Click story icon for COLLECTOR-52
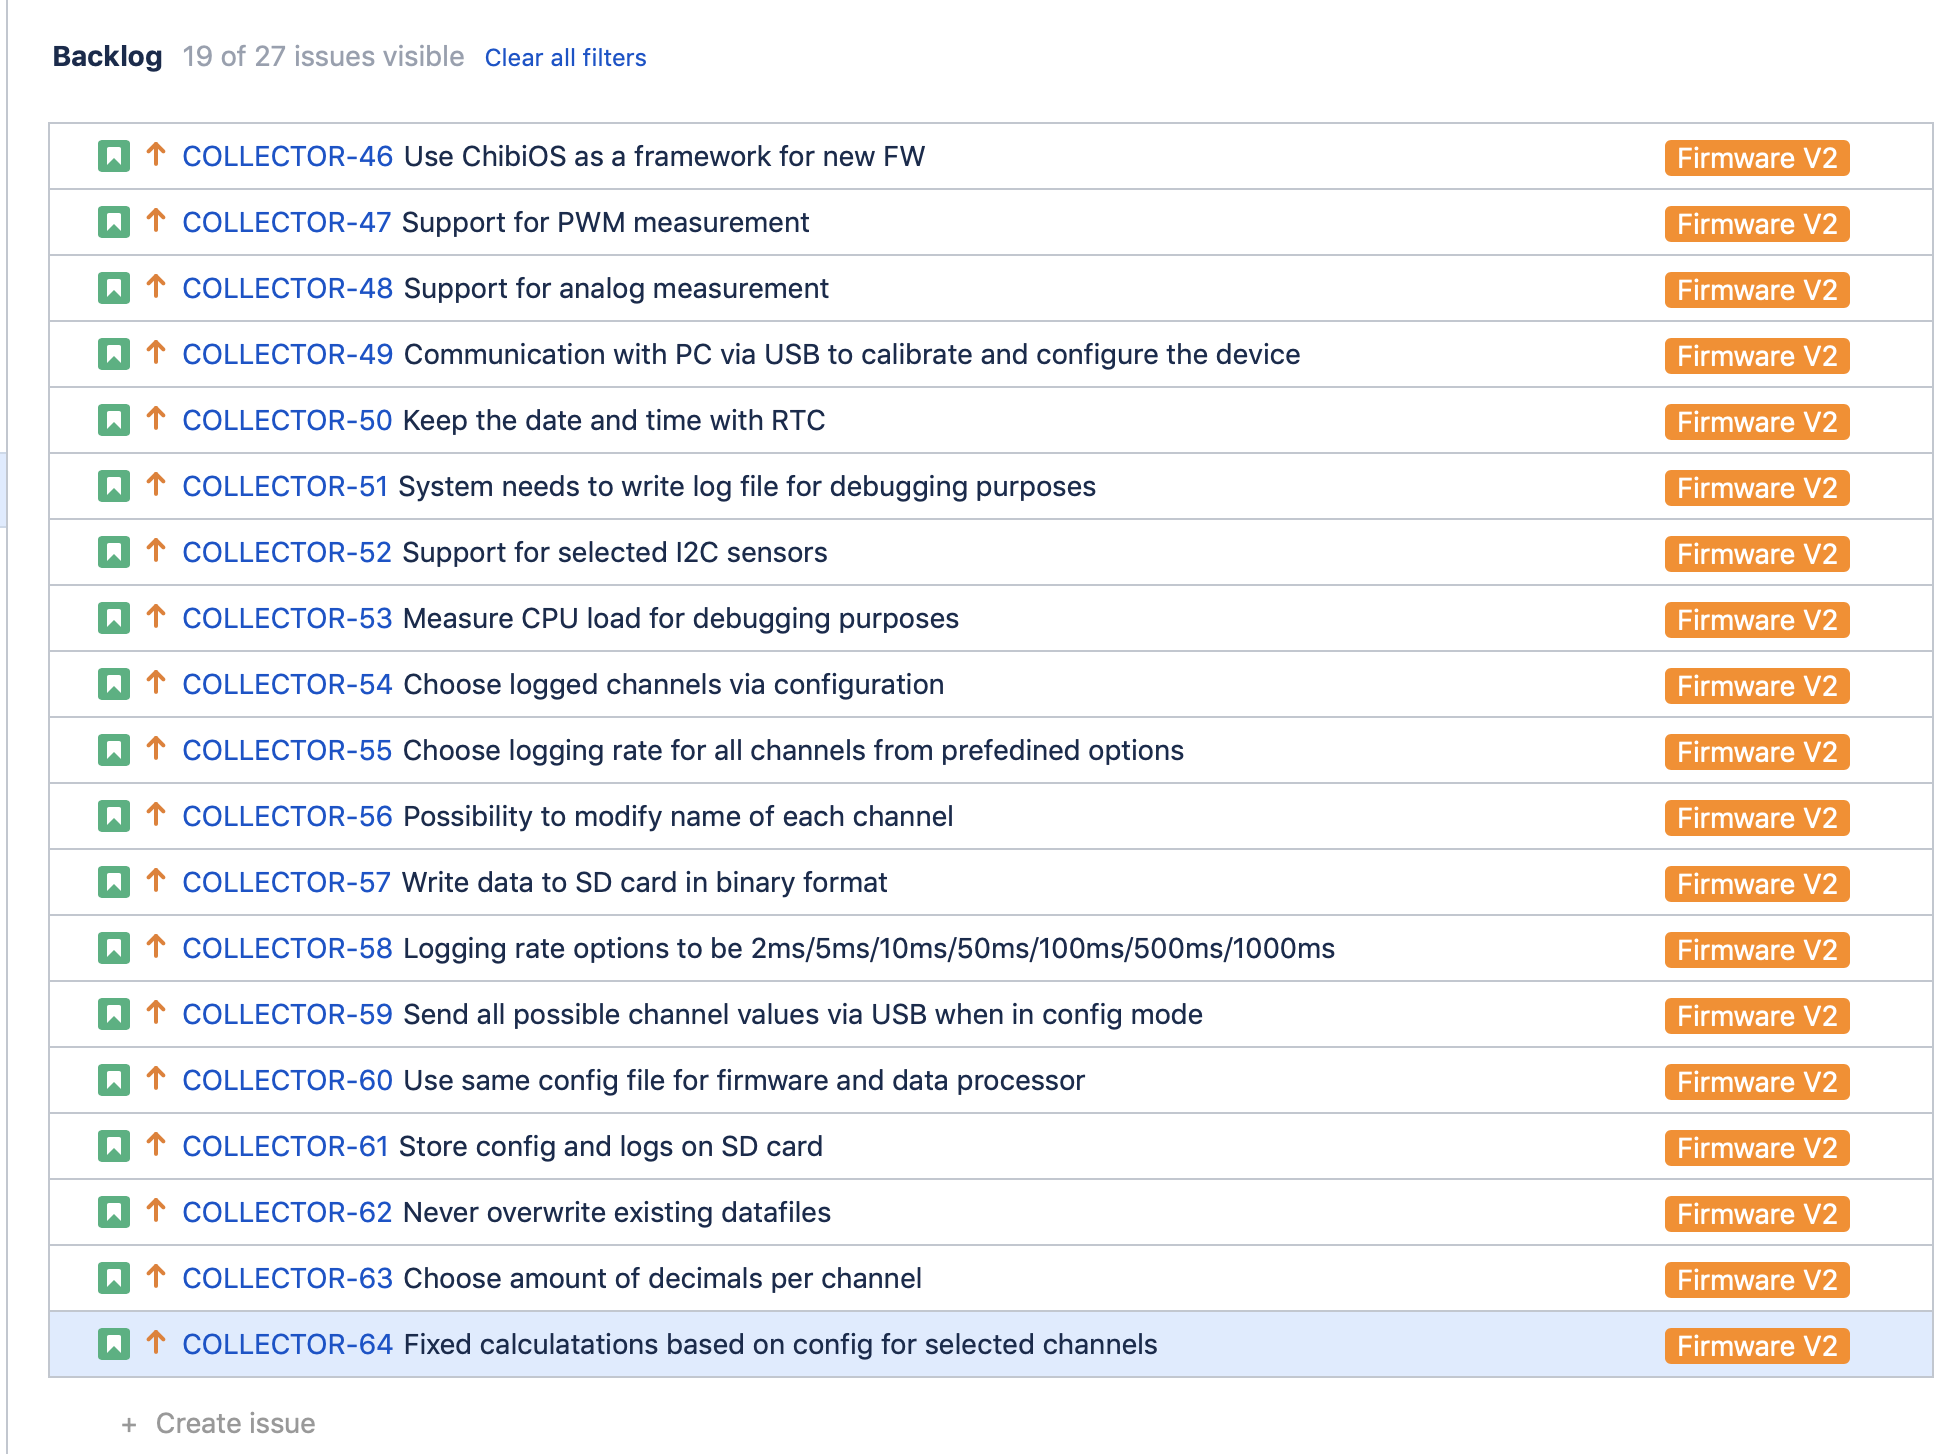Screen dimensions: 1956x1454 114,553
